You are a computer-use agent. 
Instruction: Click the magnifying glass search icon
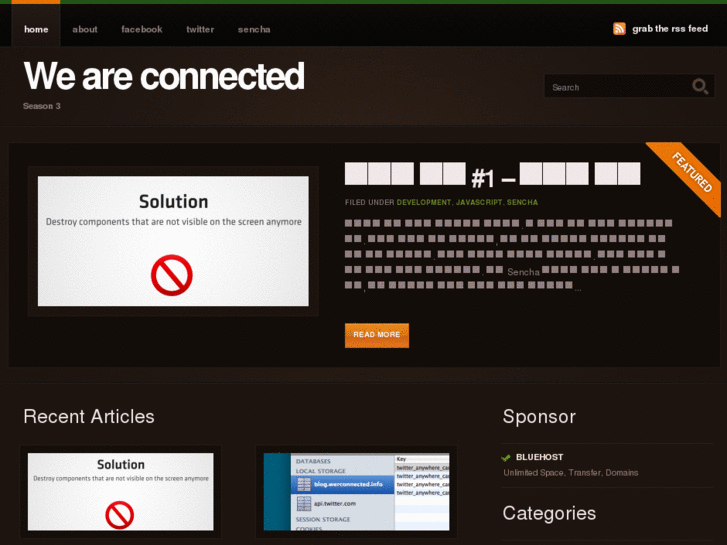[x=700, y=86]
